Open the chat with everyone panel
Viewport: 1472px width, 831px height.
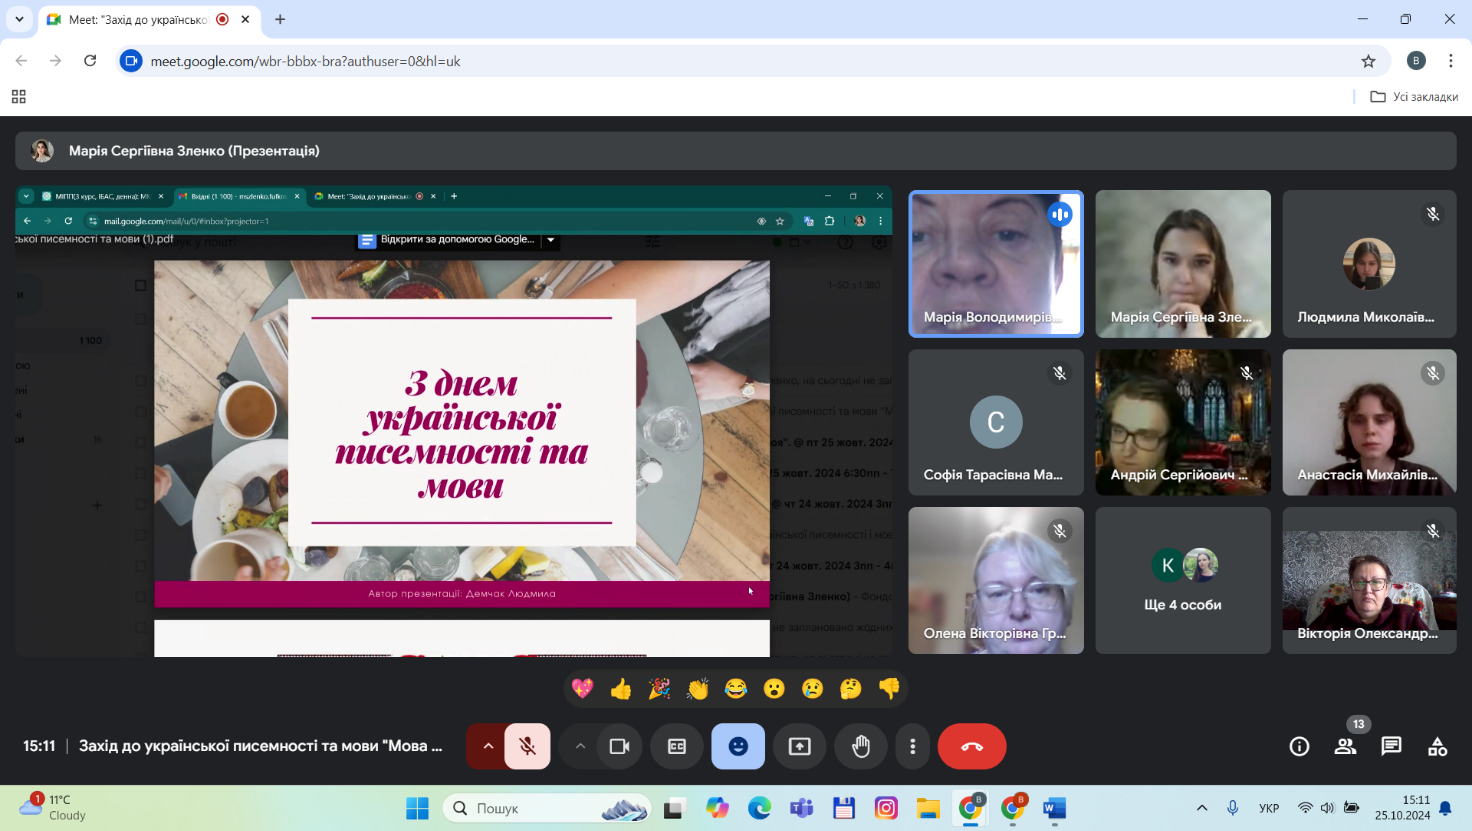[1391, 746]
